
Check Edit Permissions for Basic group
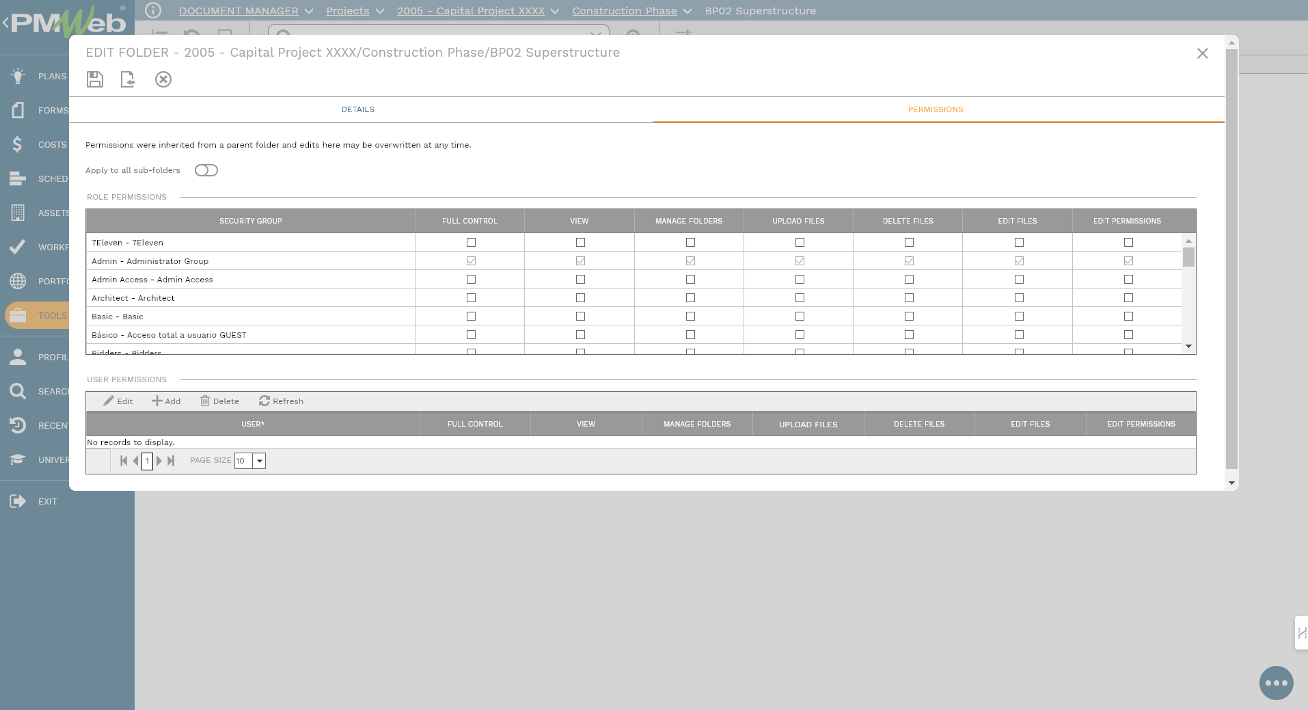[x=1128, y=316]
